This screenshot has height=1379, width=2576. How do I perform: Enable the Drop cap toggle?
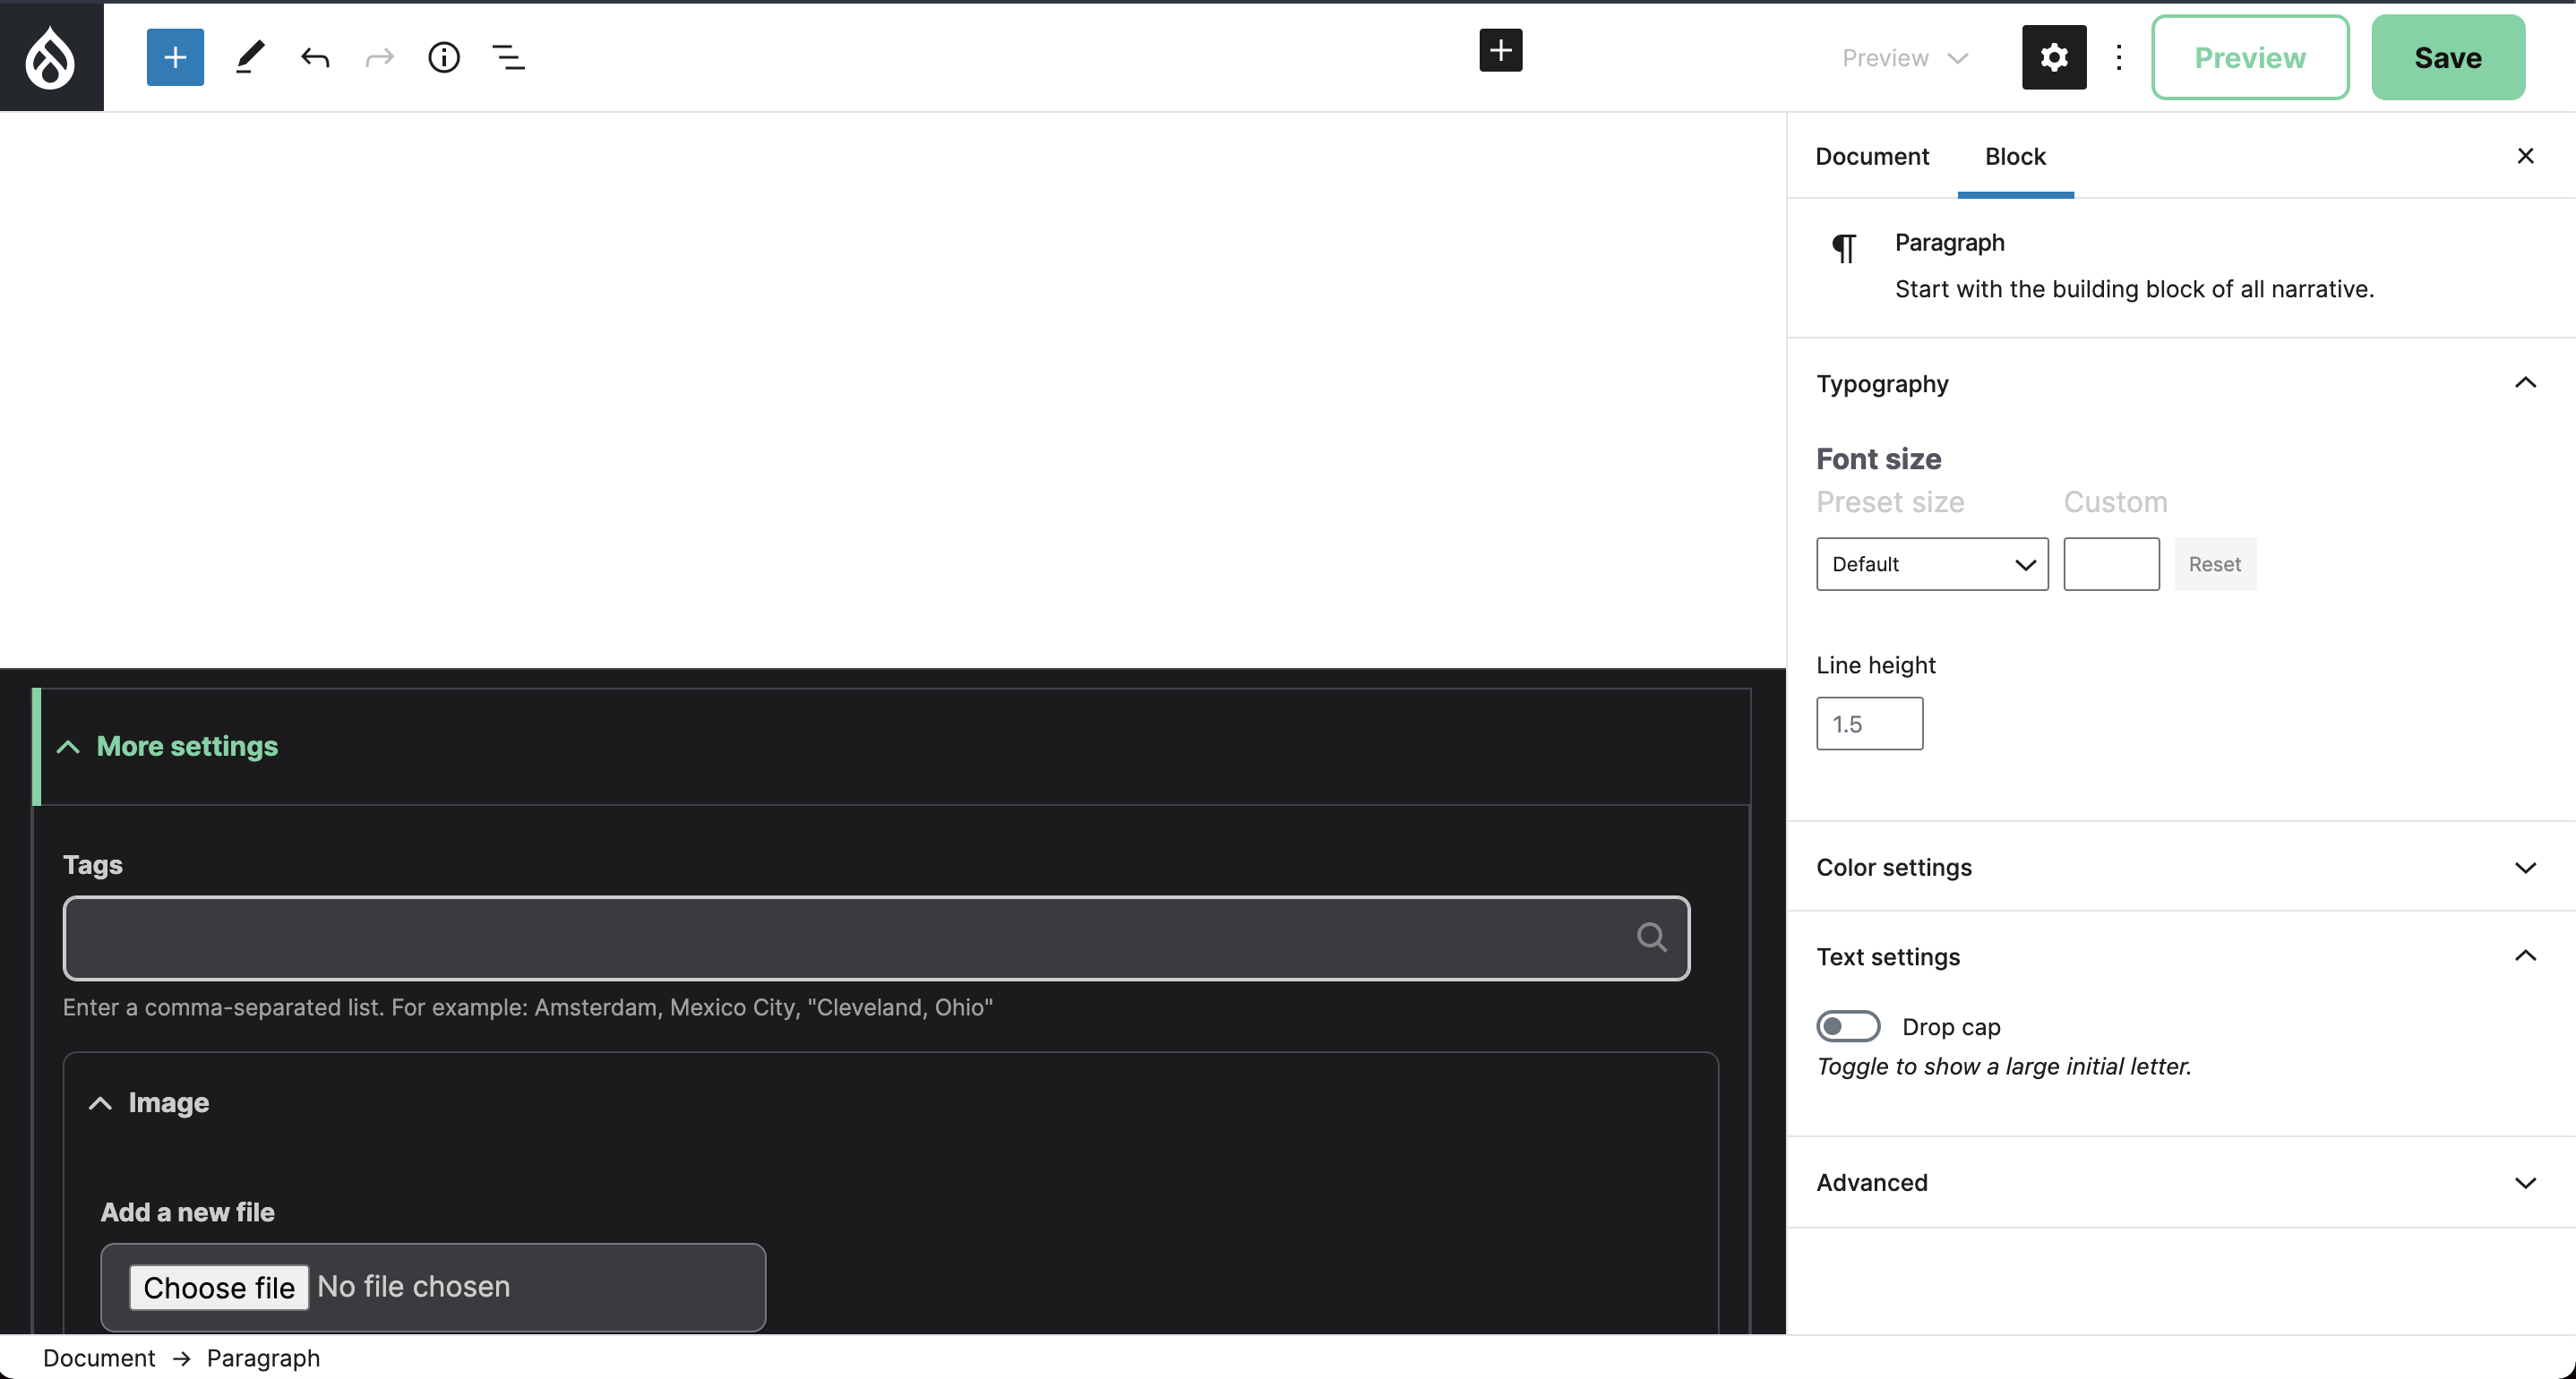pyautogui.click(x=1847, y=1026)
